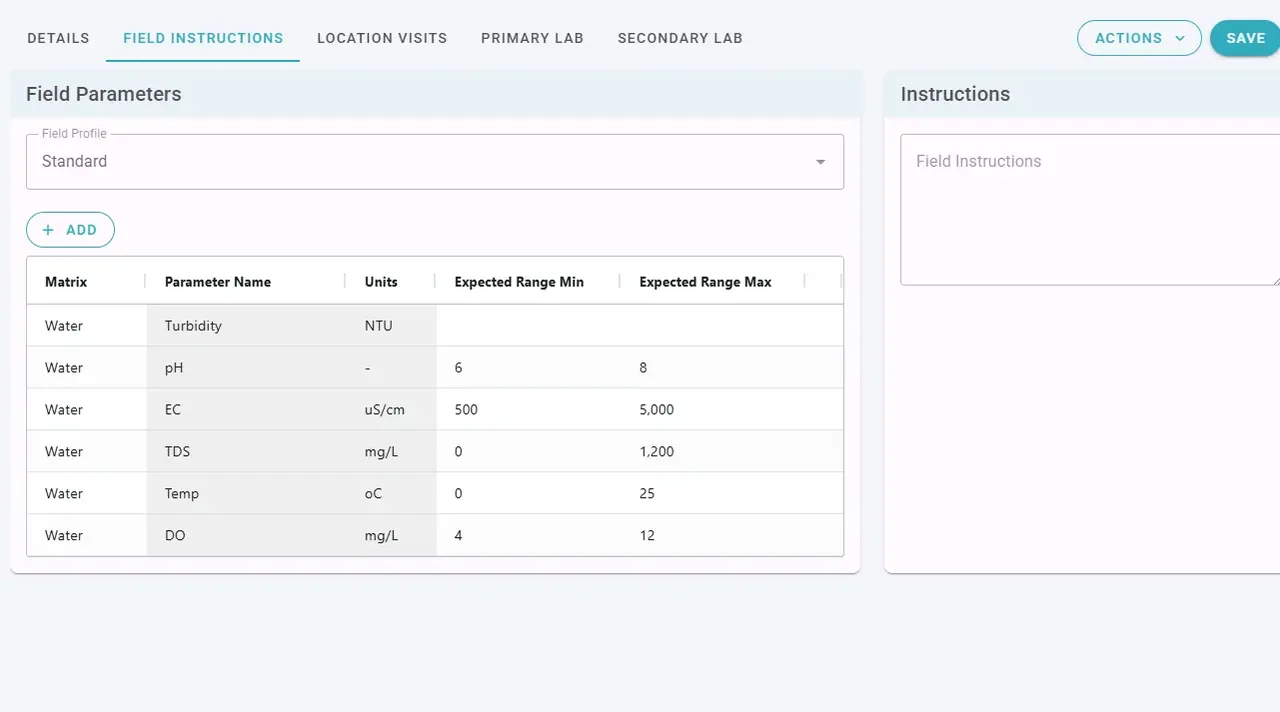Select the EC parameter cell

click(x=247, y=410)
